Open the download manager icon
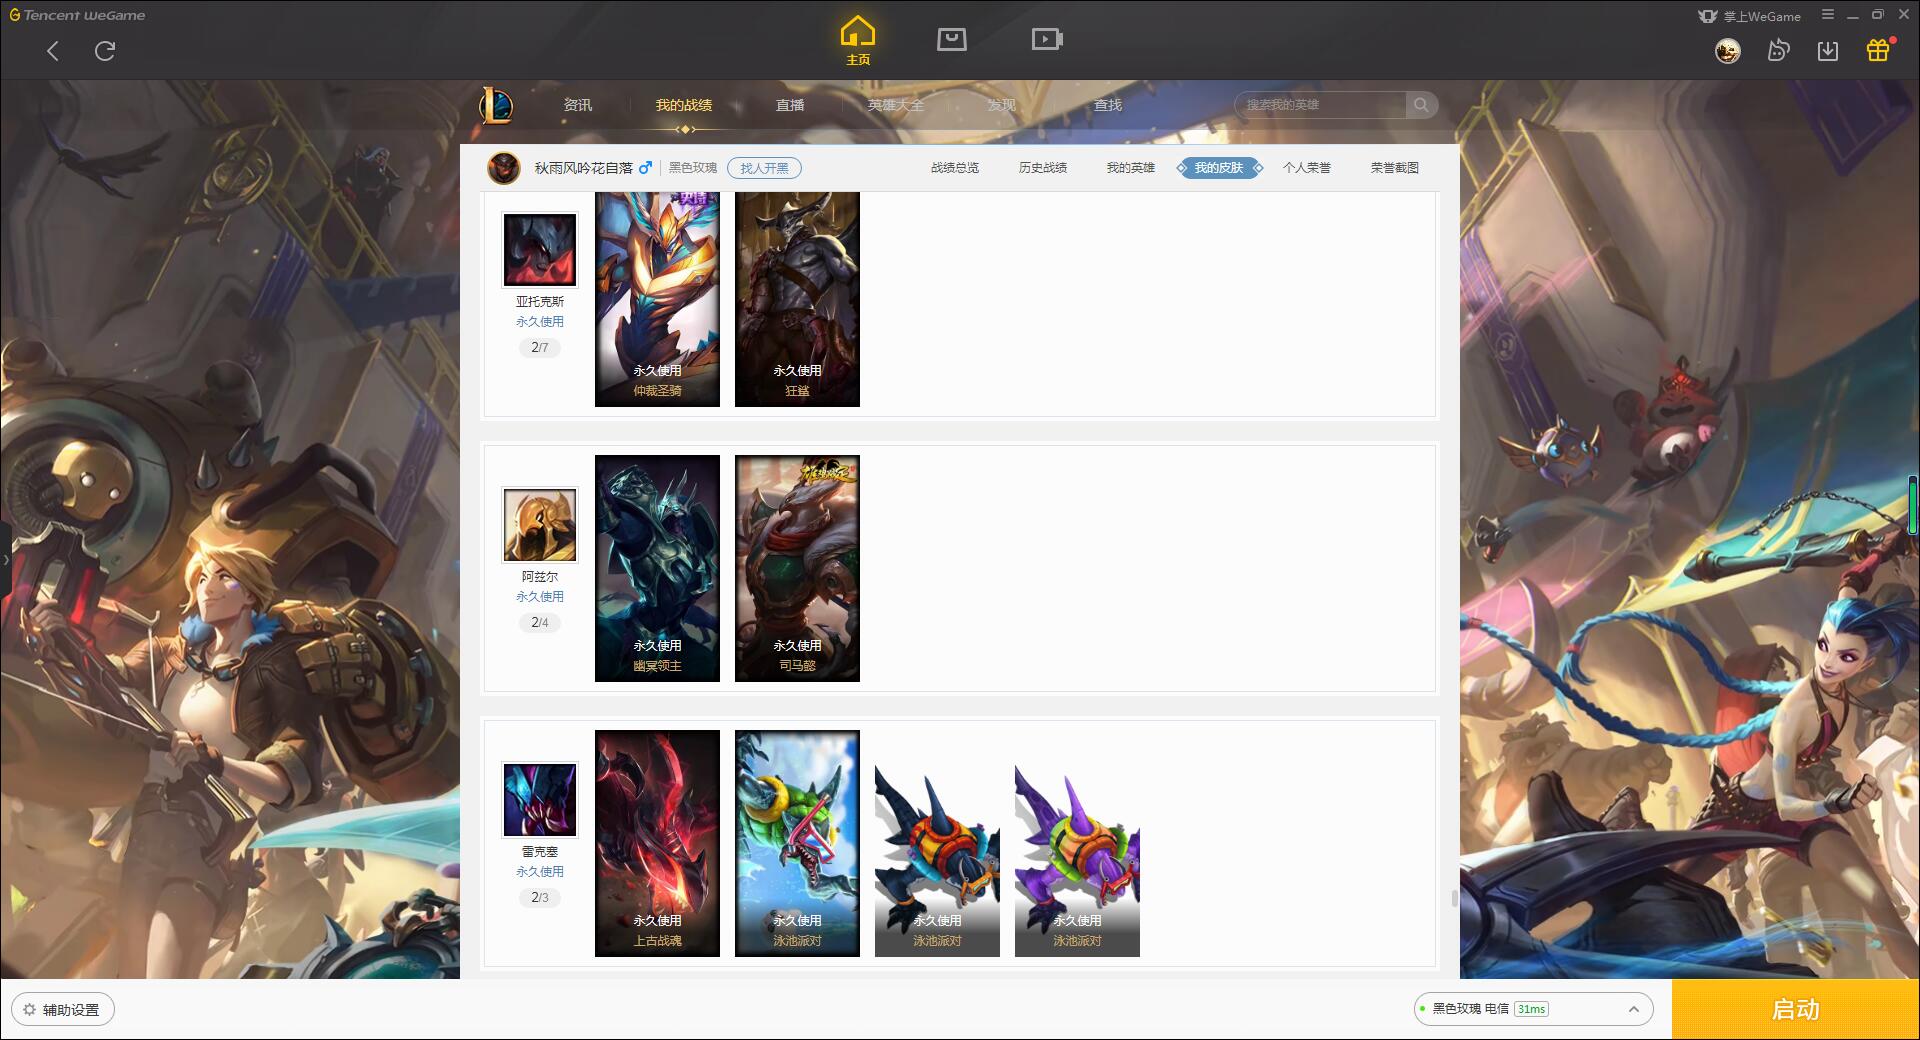Image resolution: width=1920 pixels, height=1040 pixels. tap(1828, 51)
